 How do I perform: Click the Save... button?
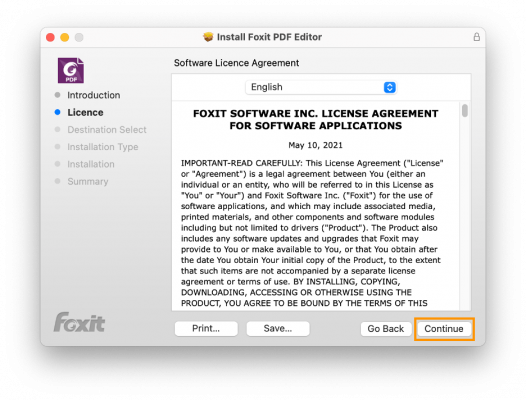tap(278, 329)
